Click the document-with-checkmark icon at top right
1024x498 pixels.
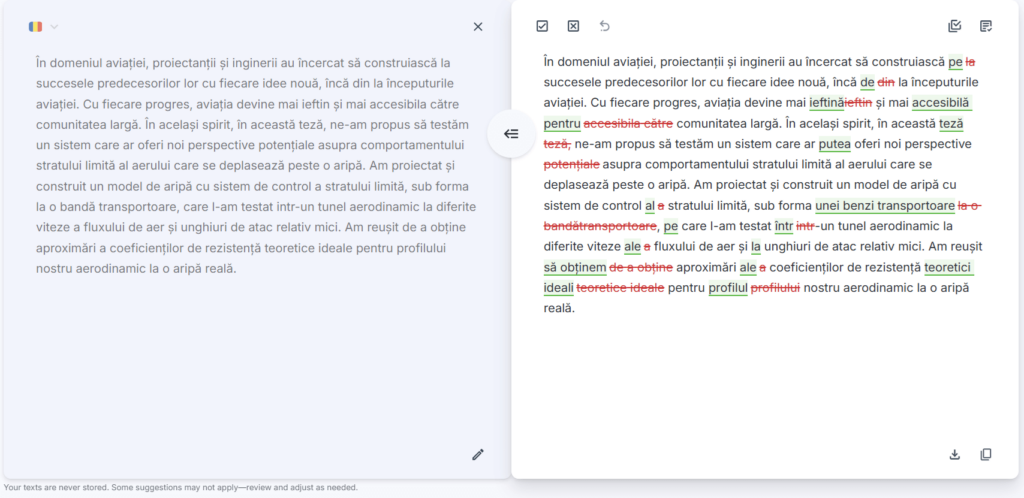(986, 26)
